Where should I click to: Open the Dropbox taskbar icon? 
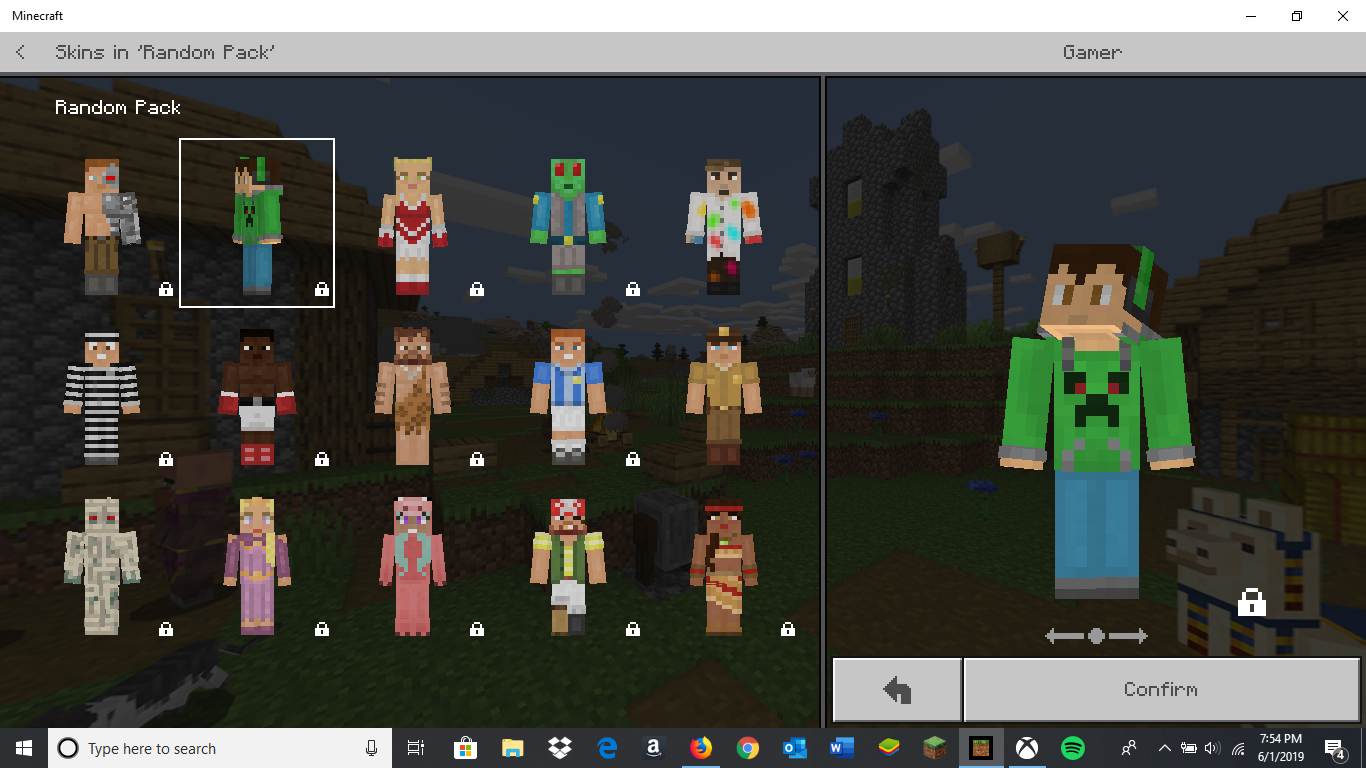point(559,748)
